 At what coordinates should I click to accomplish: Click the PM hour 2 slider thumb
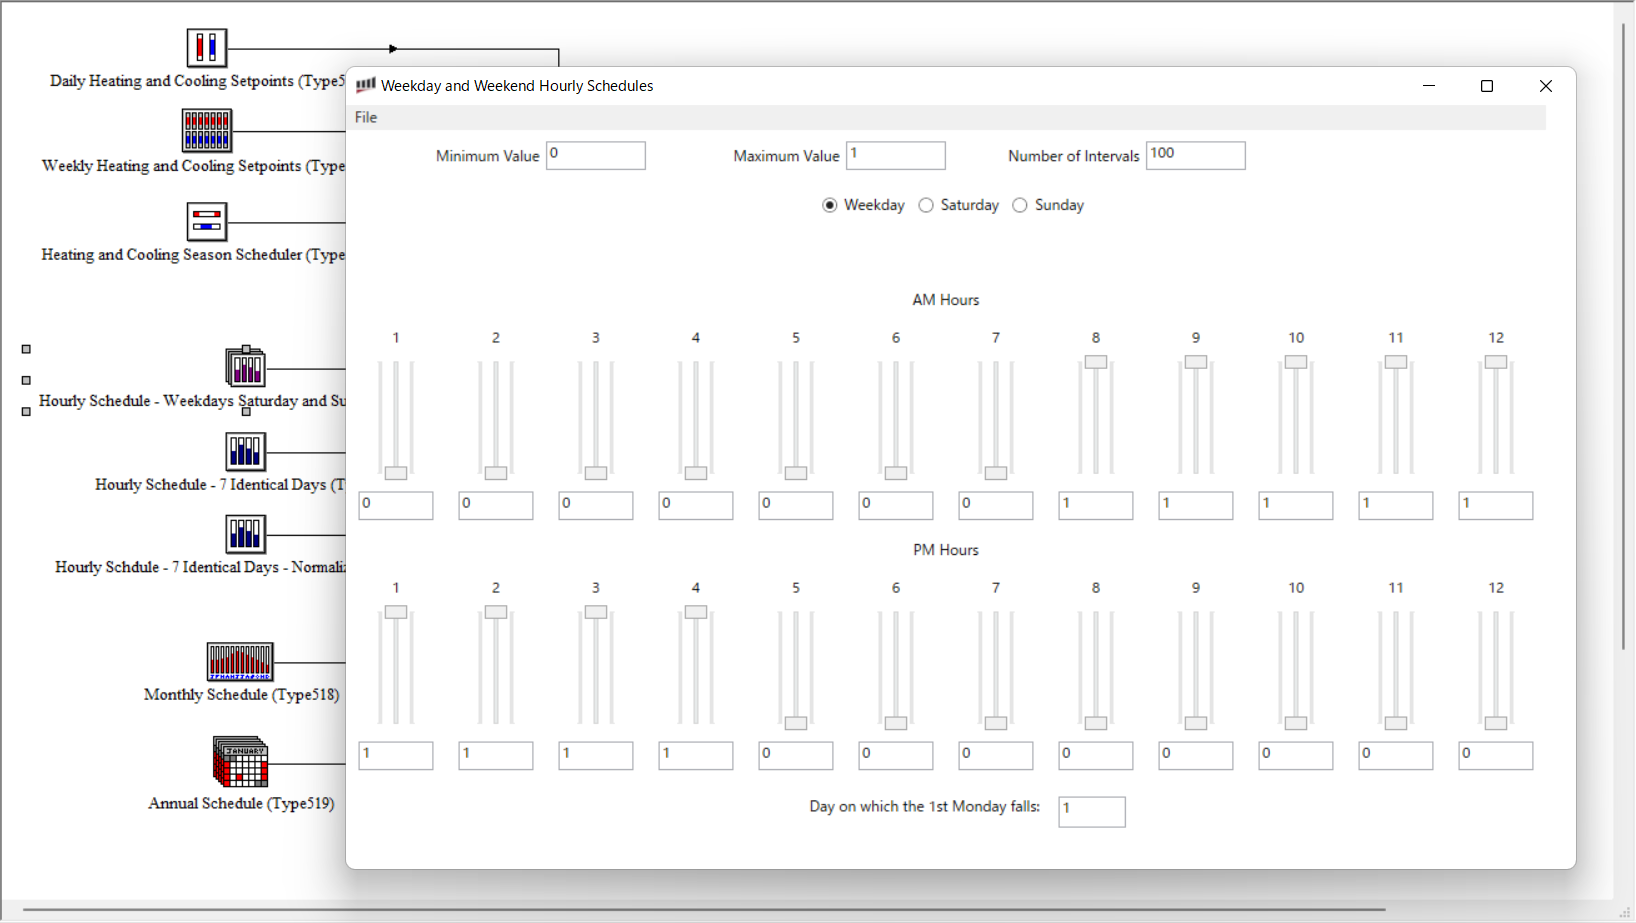click(496, 612)
